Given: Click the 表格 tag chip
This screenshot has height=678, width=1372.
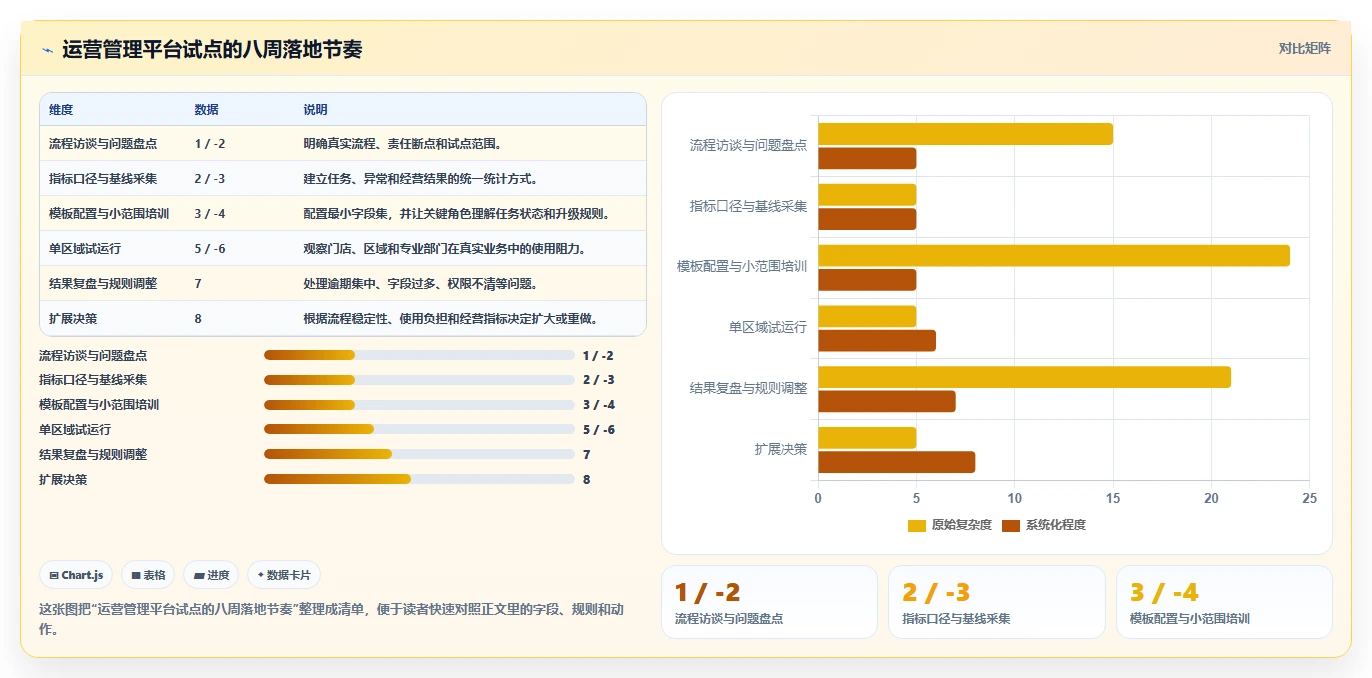Looking at the screenshot, I should (x=148, y=575).
